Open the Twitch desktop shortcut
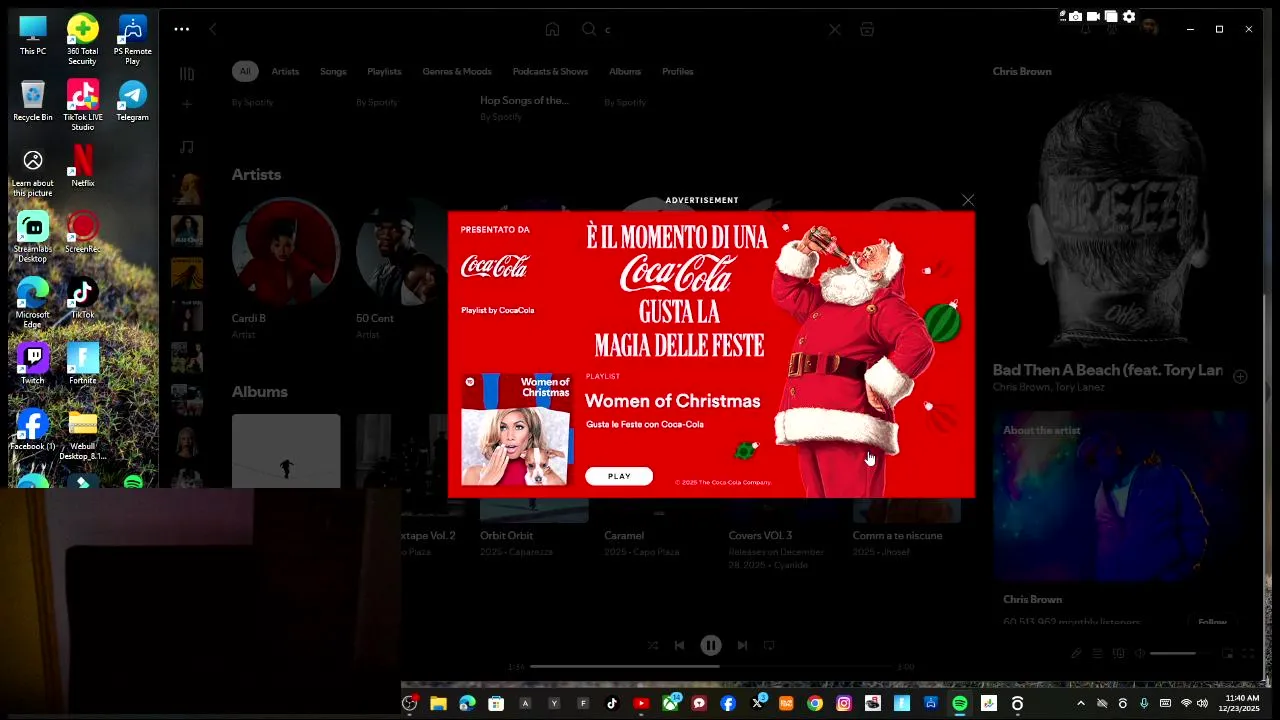1280x720 pixels. coord(33,364)
